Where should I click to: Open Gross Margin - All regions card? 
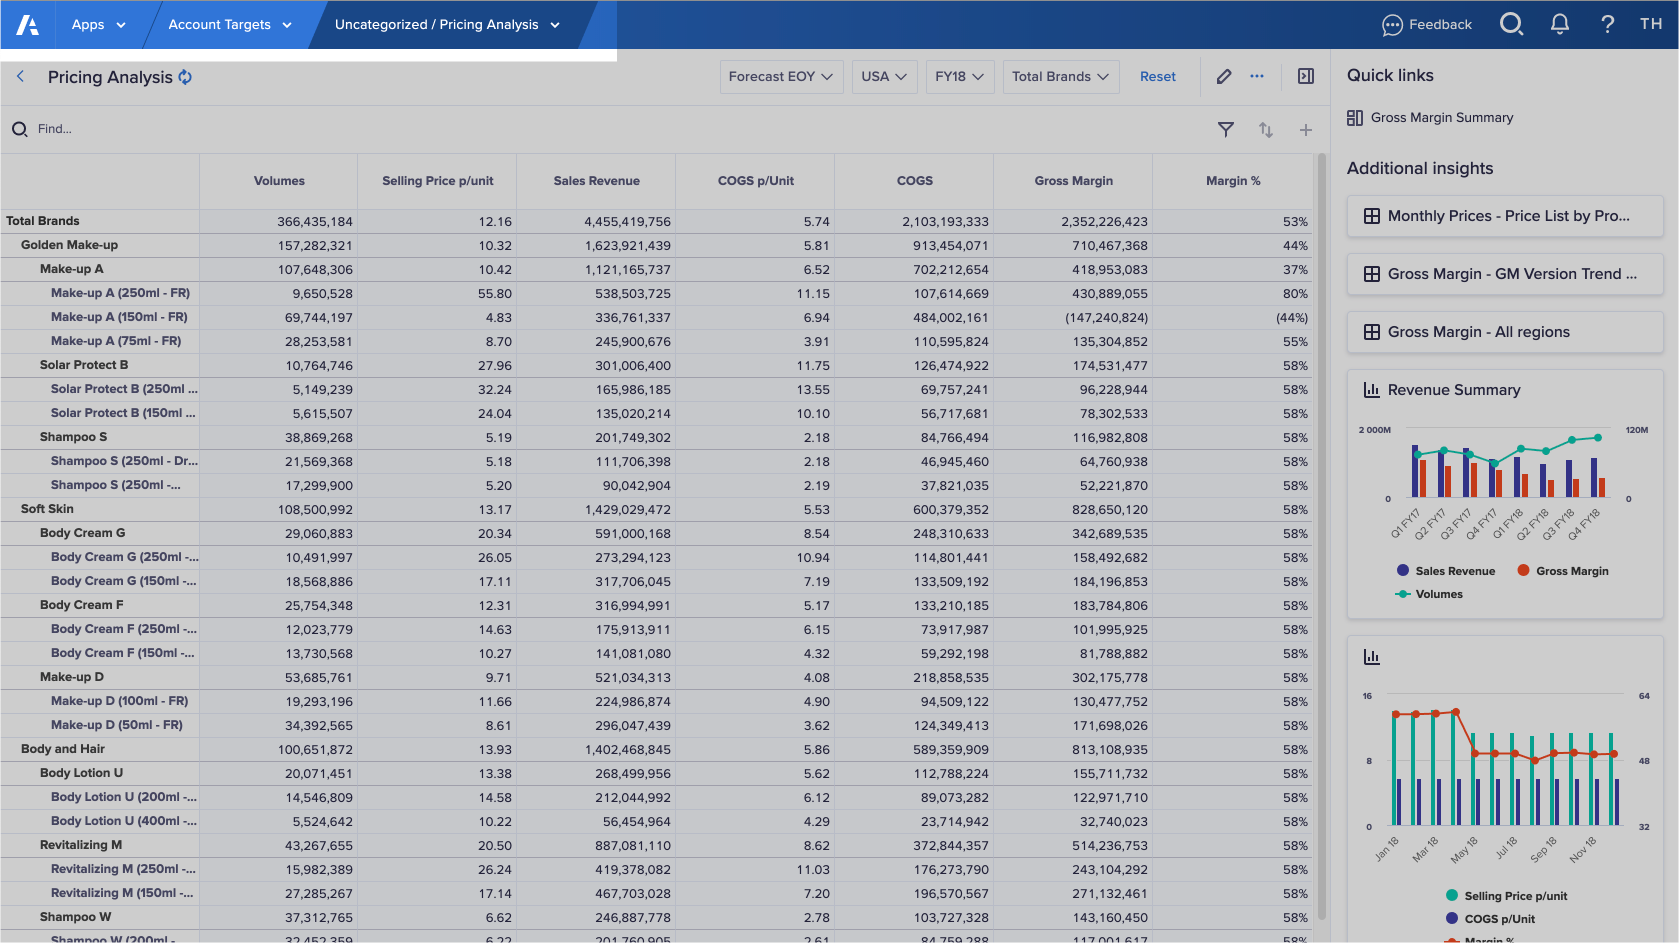1504,332
